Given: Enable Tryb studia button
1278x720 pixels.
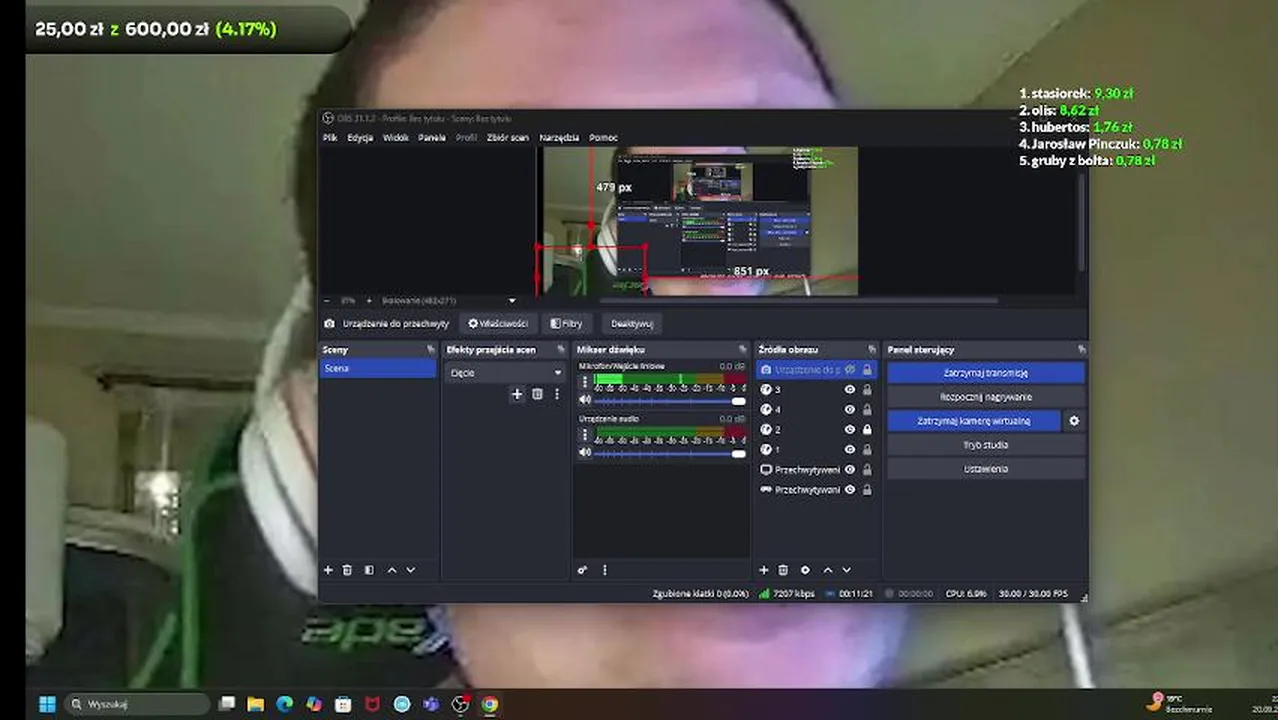Looking at the screenshot, I should tap(986, 445).
